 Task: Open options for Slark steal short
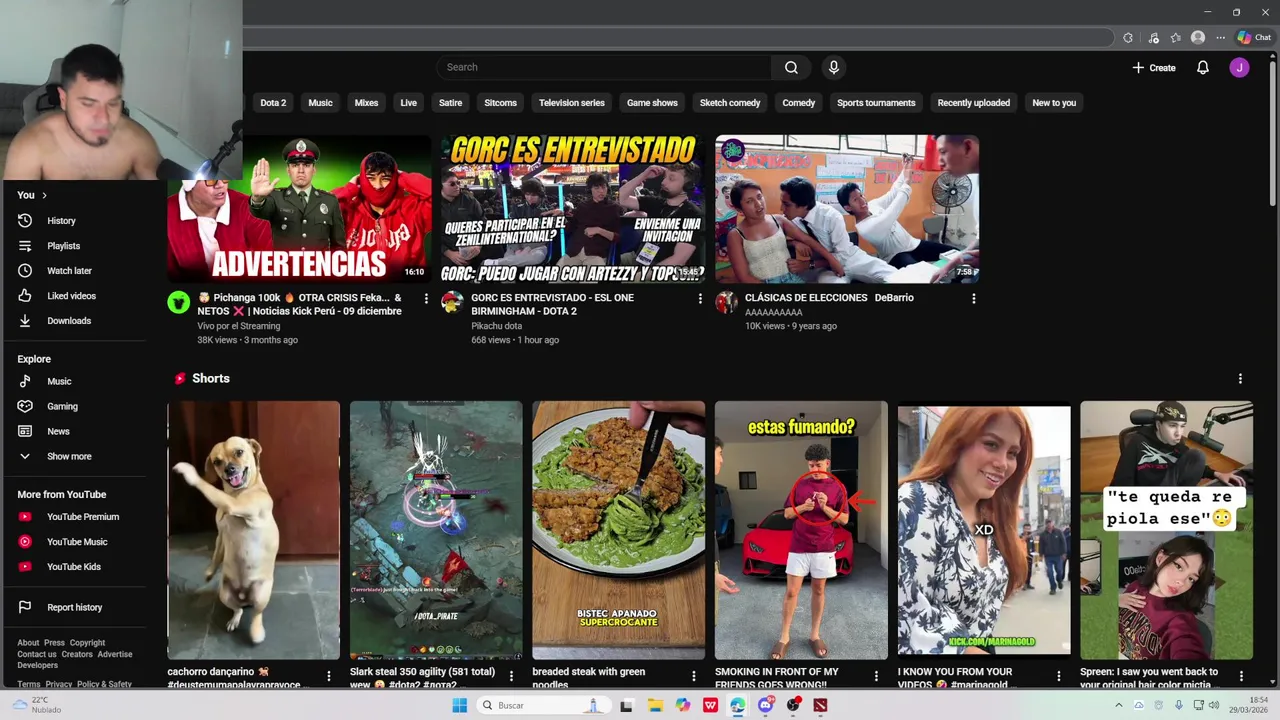click(511, 677)
